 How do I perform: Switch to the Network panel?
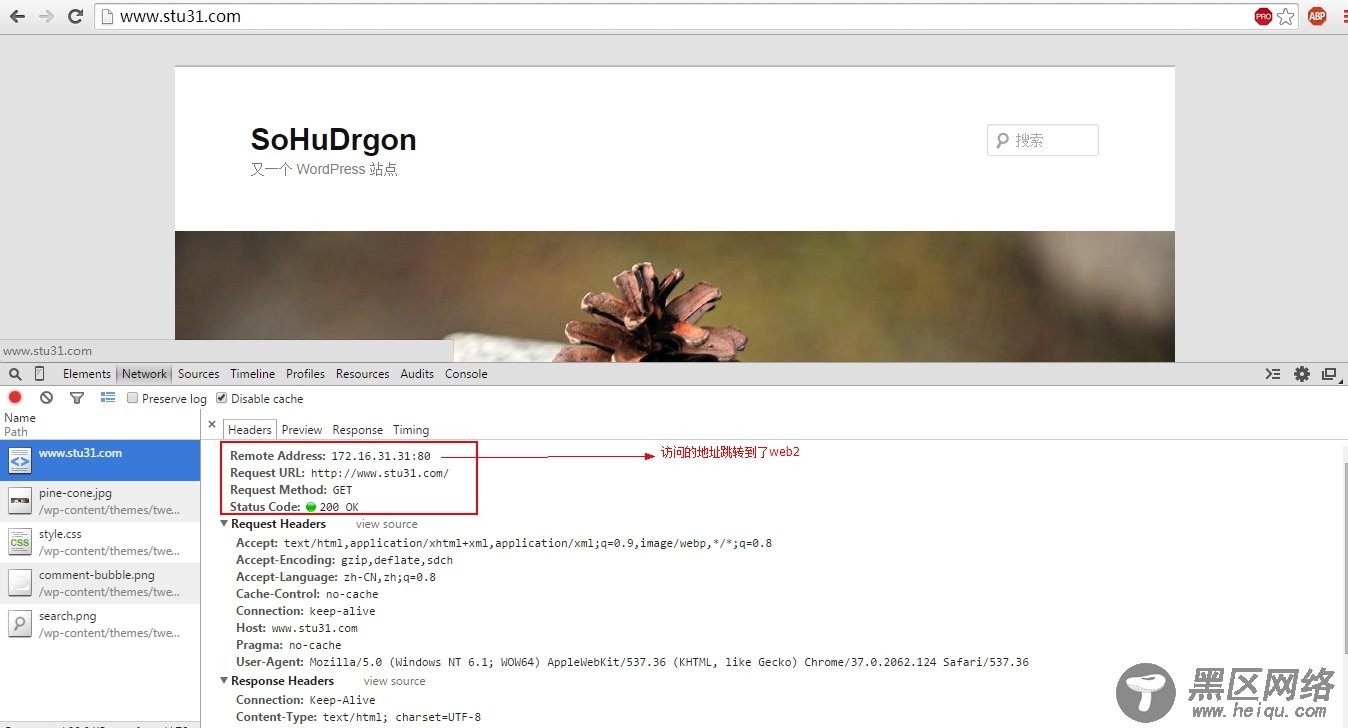point(145,374)
